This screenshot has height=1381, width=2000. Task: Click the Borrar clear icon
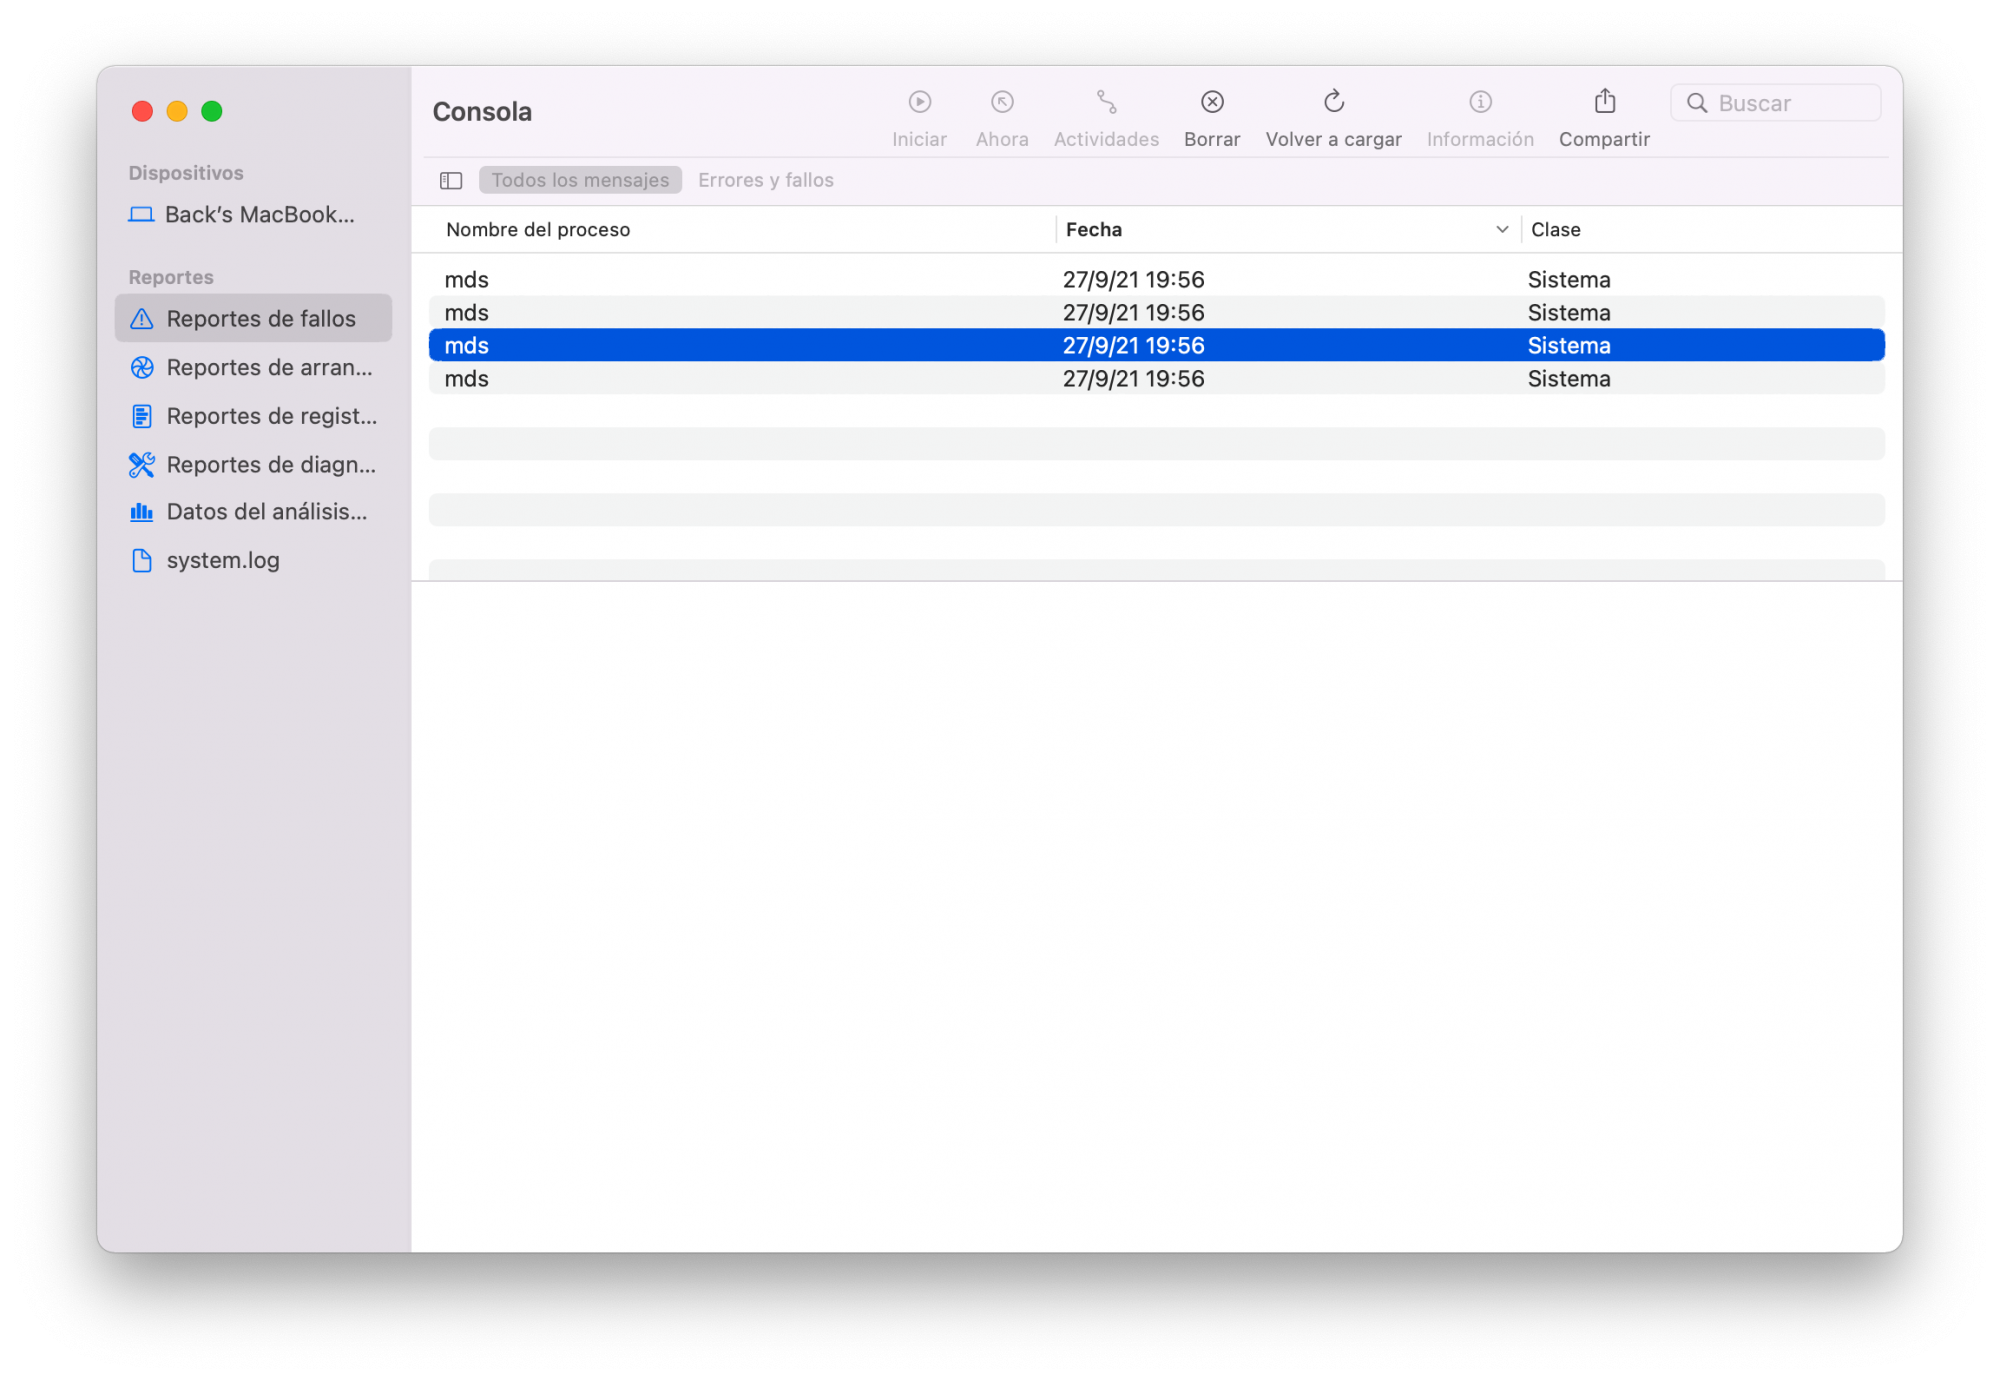[1212, 102]
